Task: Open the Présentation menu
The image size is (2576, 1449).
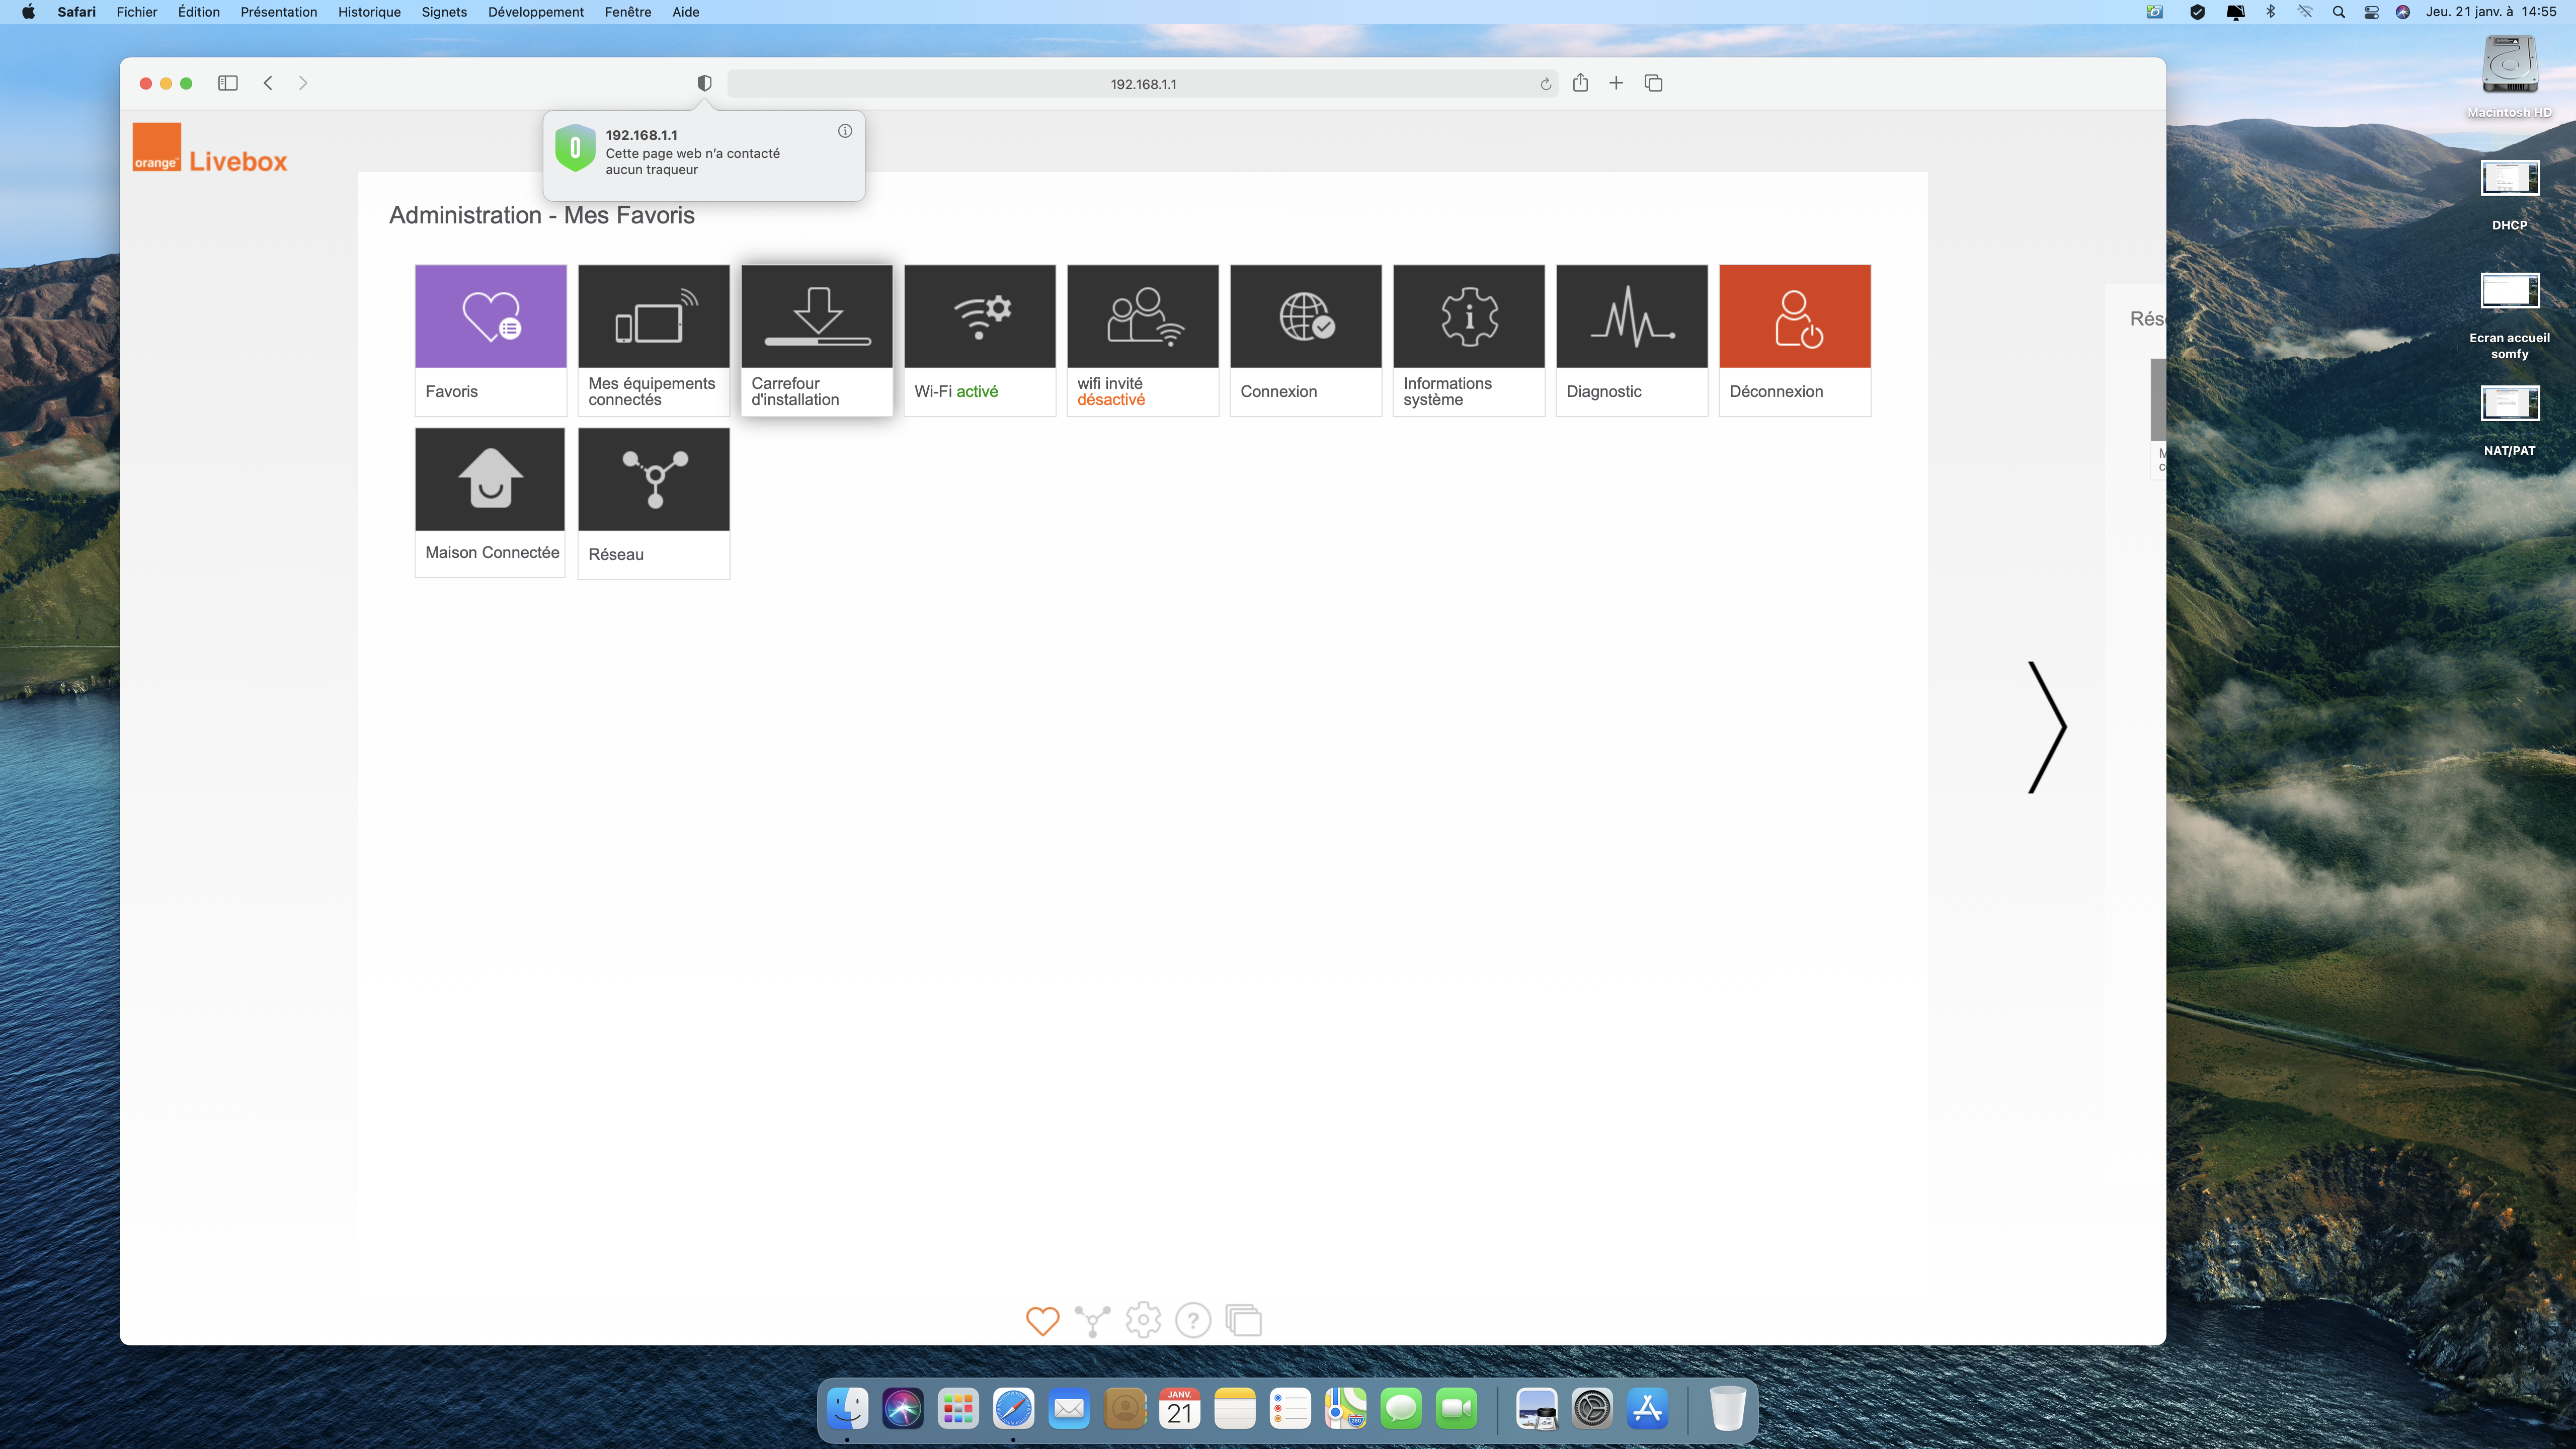Action: [279, 12]
